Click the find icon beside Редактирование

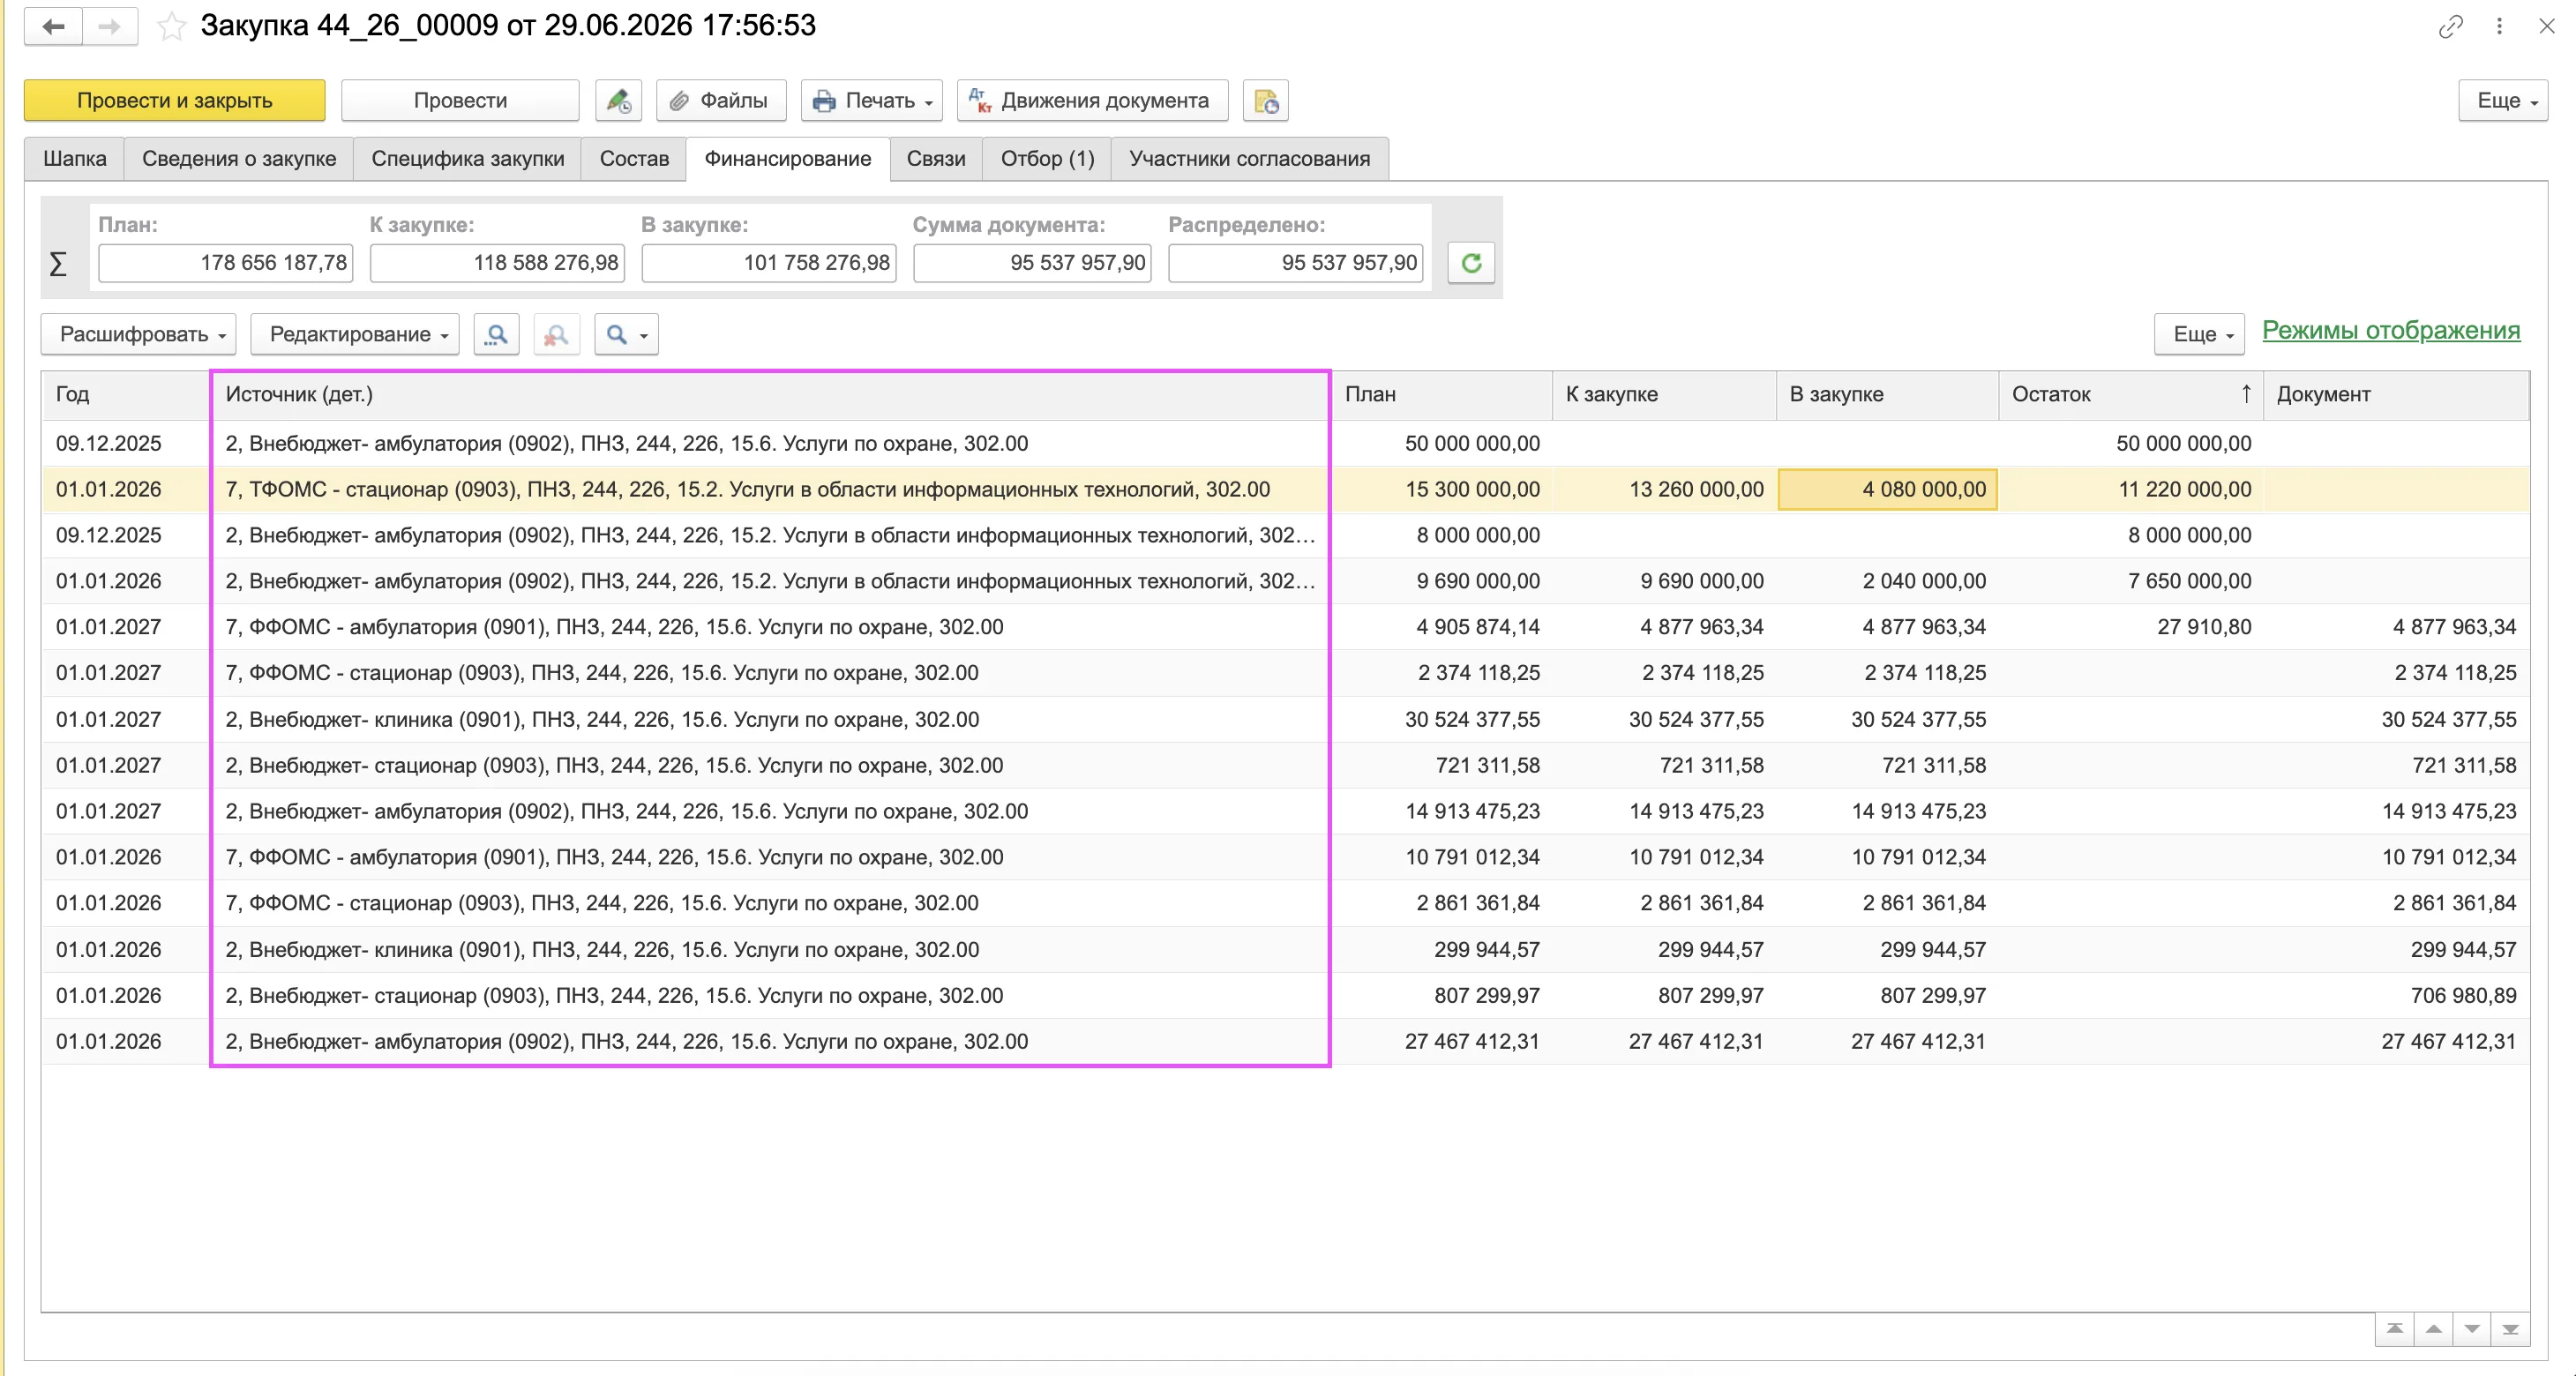pyautogui.click(x=496, y=334)
